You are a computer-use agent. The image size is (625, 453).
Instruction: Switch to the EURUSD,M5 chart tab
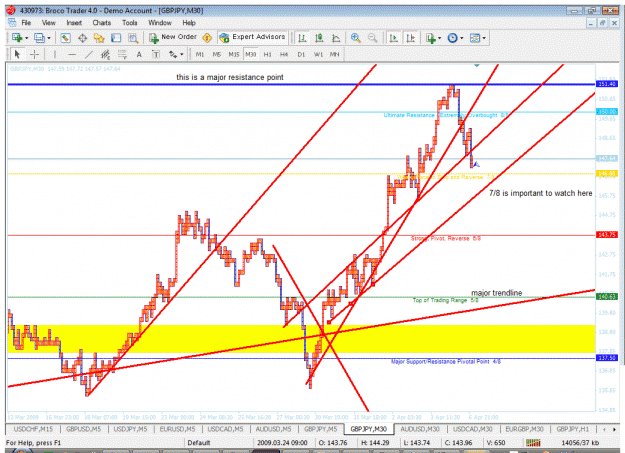click(x=177, y=429)
